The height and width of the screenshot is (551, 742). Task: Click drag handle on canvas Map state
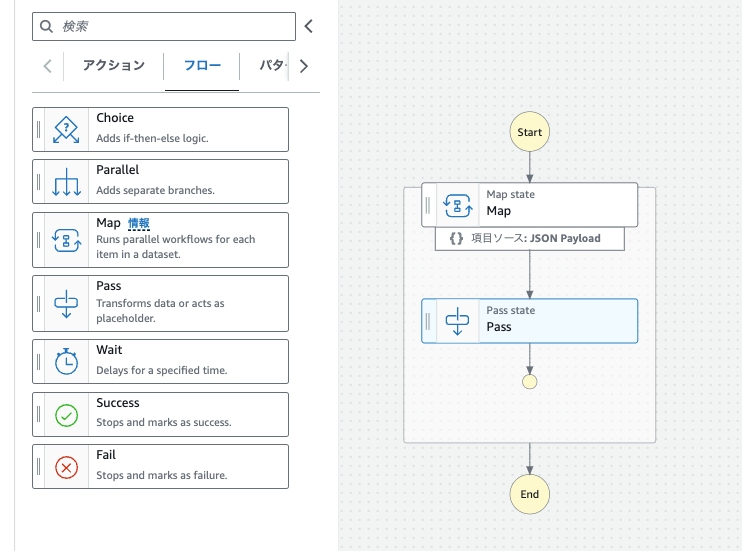point(428,205)
